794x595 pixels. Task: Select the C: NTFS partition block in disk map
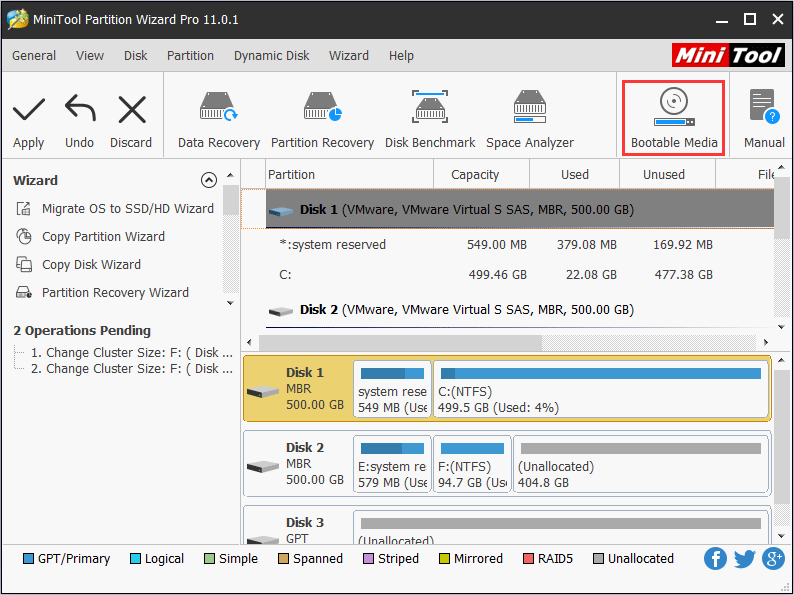click(600, 390)
